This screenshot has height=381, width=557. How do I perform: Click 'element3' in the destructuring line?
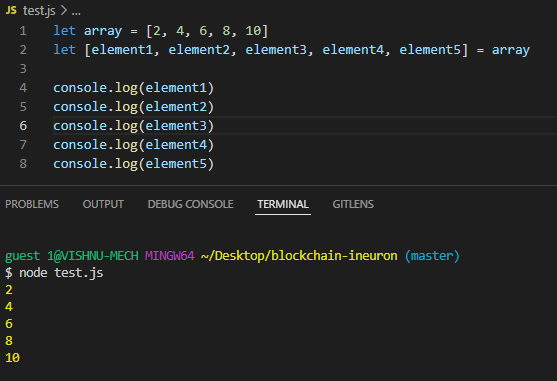(x=276, y=50)
